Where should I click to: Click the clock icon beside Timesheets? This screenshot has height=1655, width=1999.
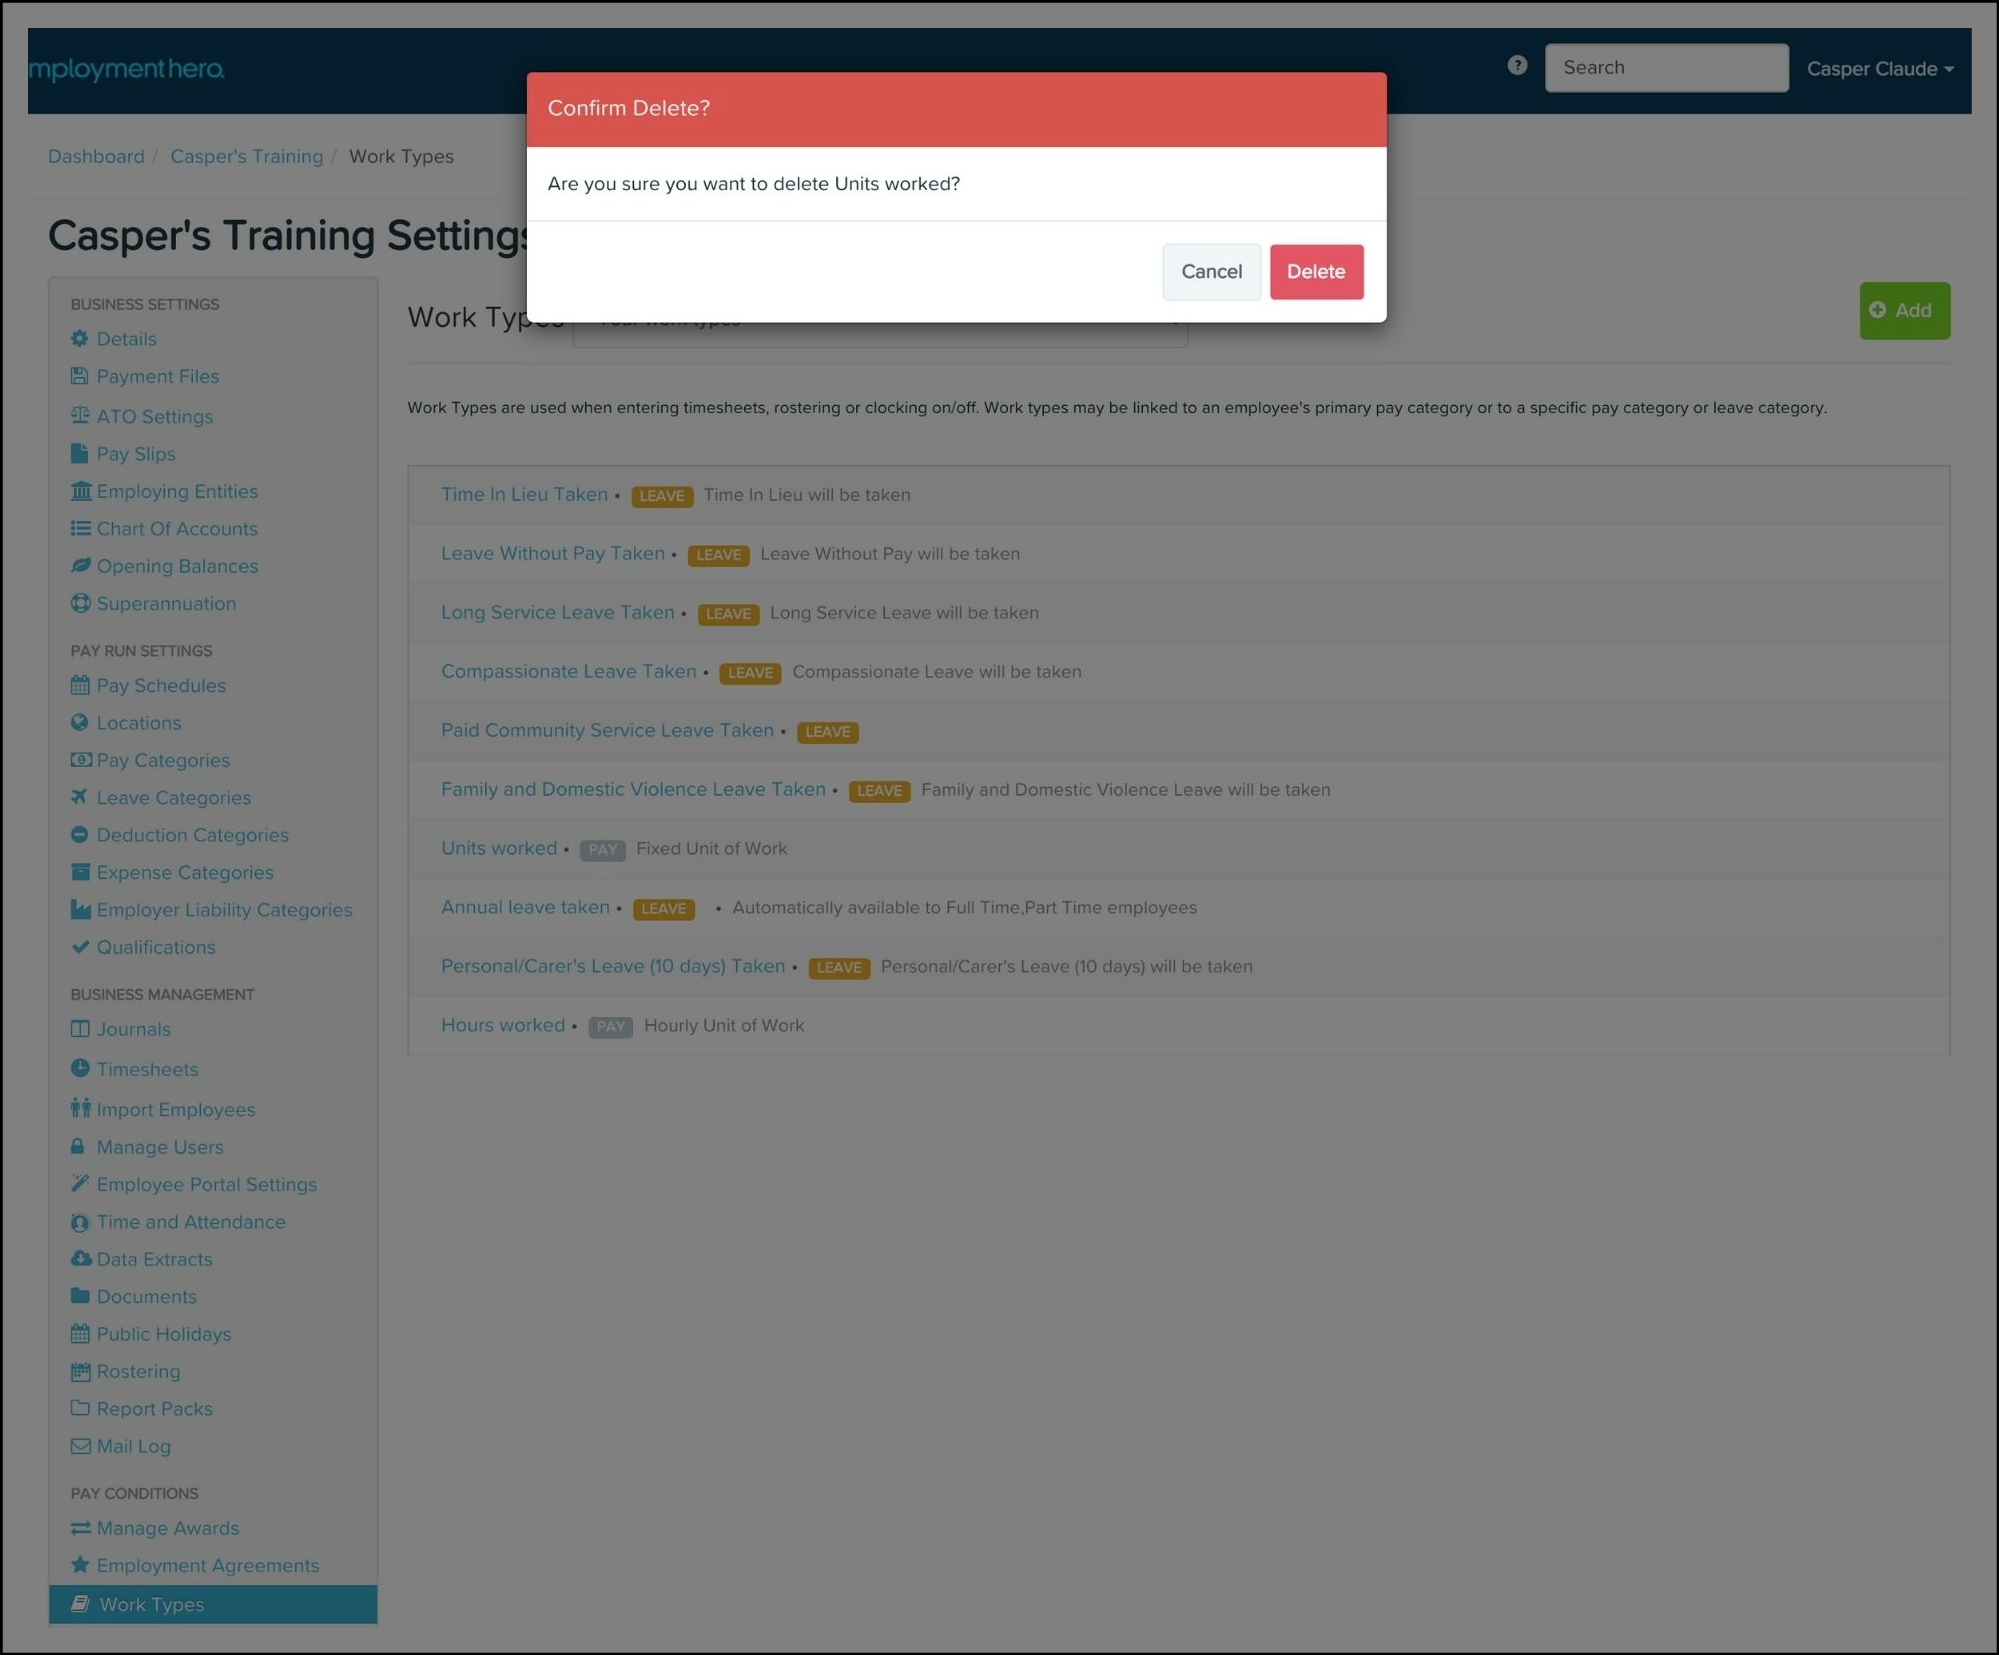click(x=80, y=1068)
